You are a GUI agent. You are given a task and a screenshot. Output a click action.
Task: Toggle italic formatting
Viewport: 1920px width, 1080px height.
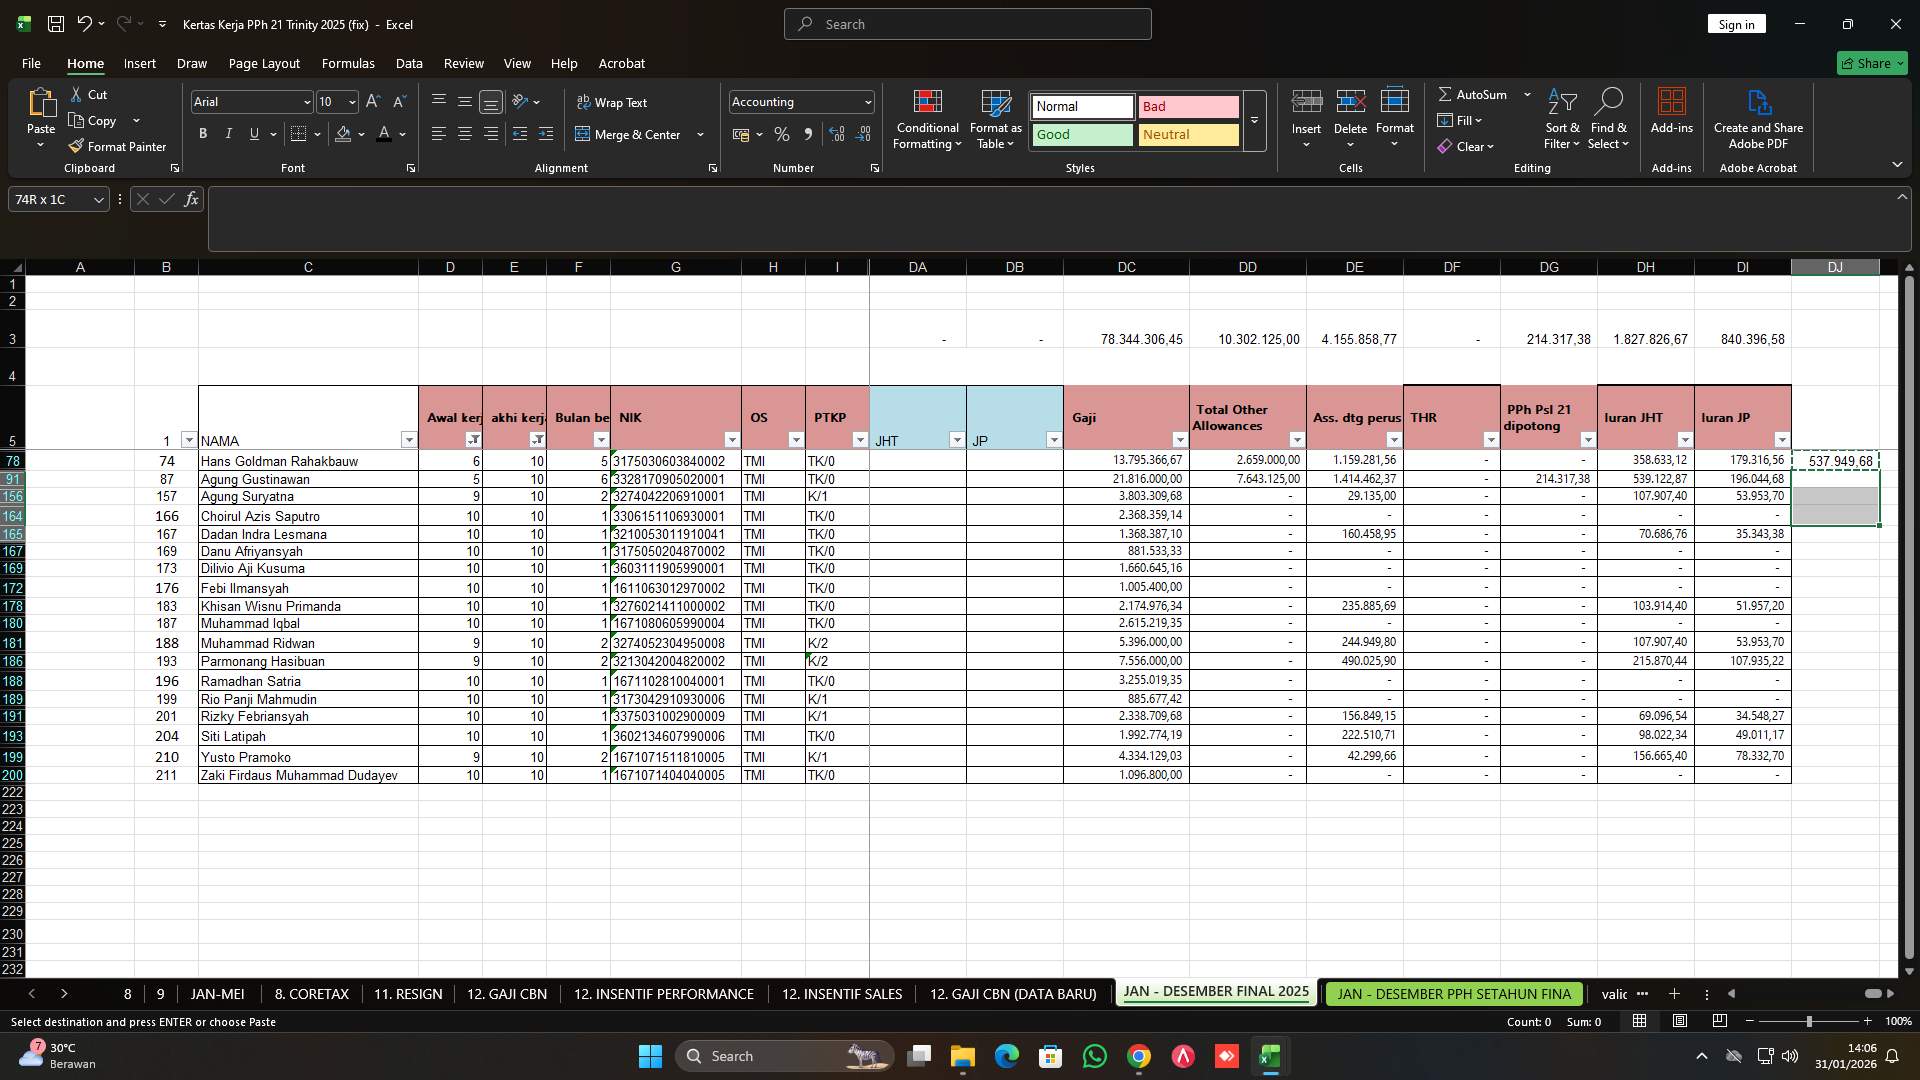pos(228,133)
